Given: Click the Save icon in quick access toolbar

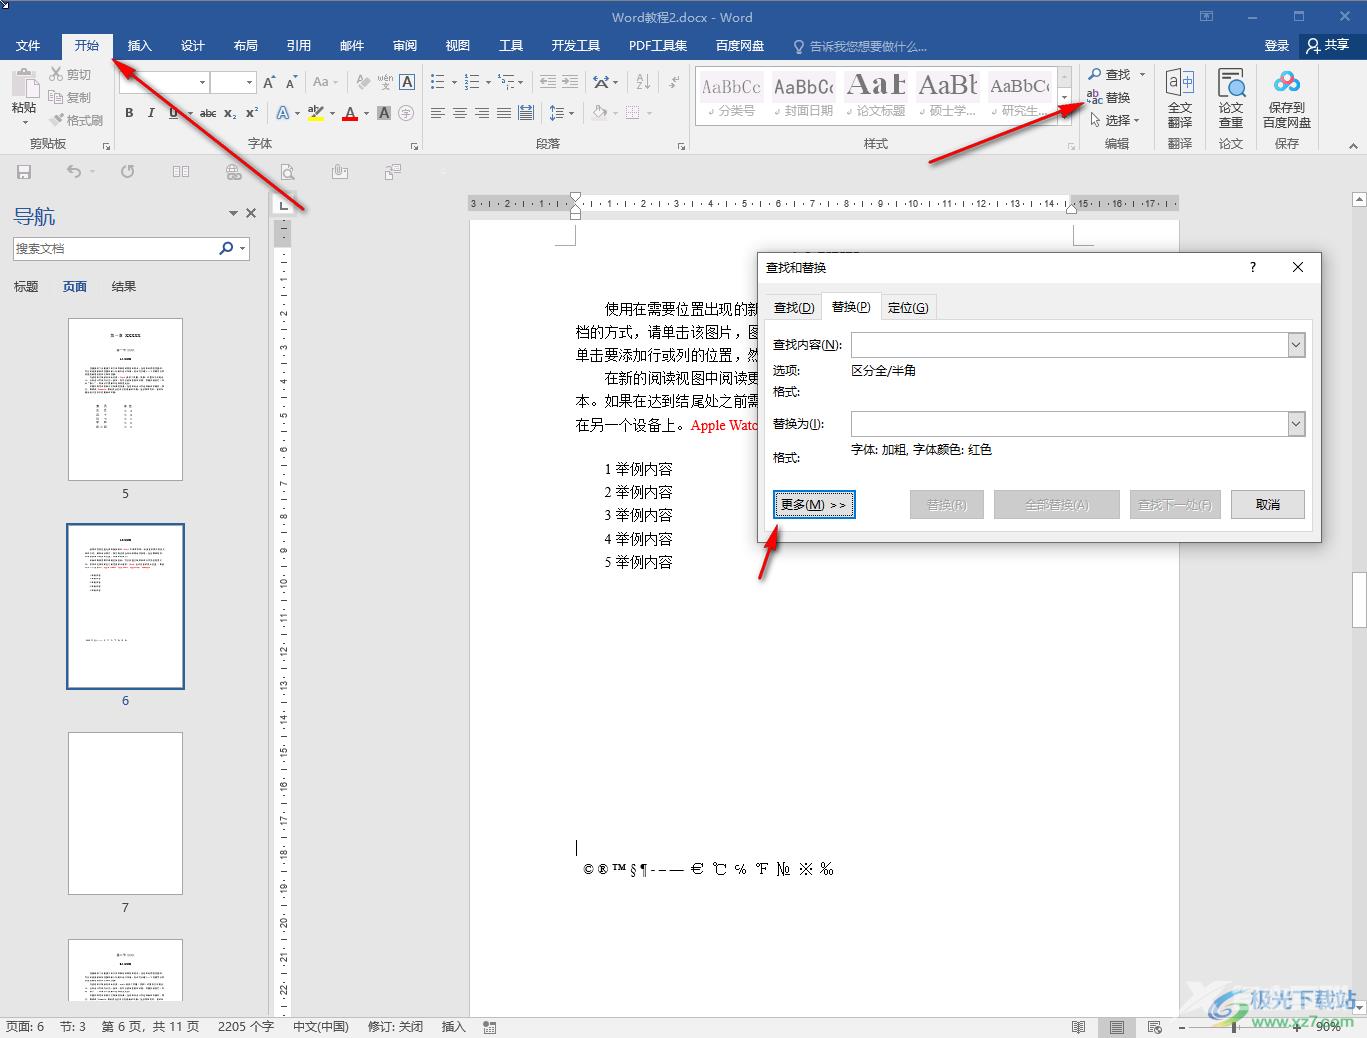Looking at the screenshot, I should [x=24, y=172].
